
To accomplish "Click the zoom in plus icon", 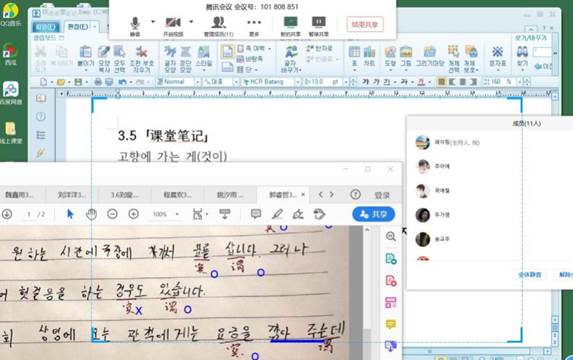I will (x=133, y=214).
